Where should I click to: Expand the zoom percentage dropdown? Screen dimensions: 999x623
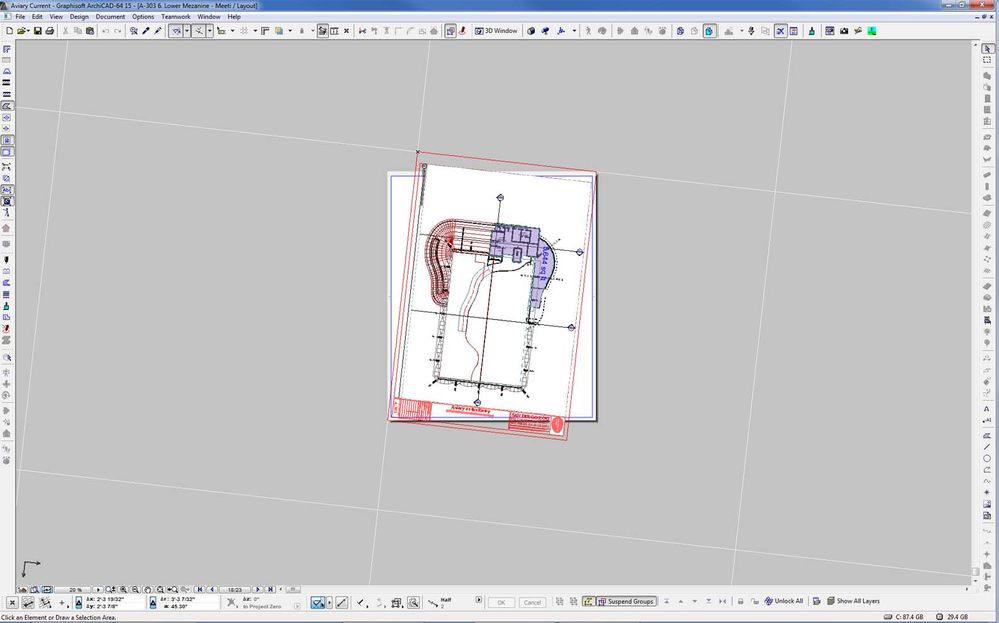coord(99,590)
